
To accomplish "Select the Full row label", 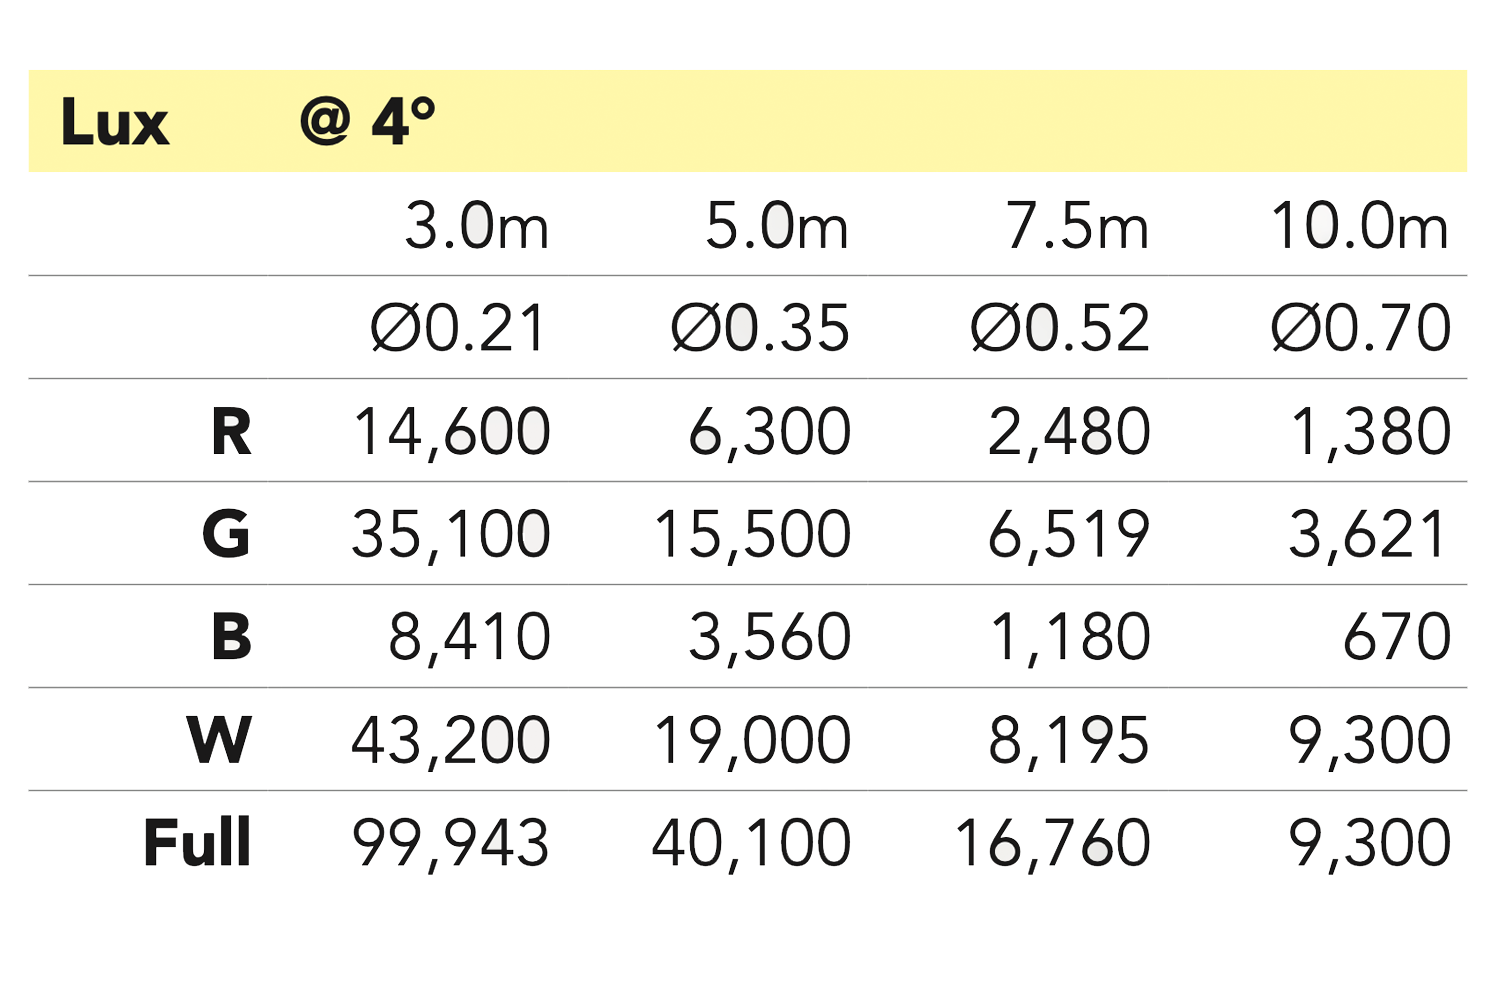I will click(197, 842).
